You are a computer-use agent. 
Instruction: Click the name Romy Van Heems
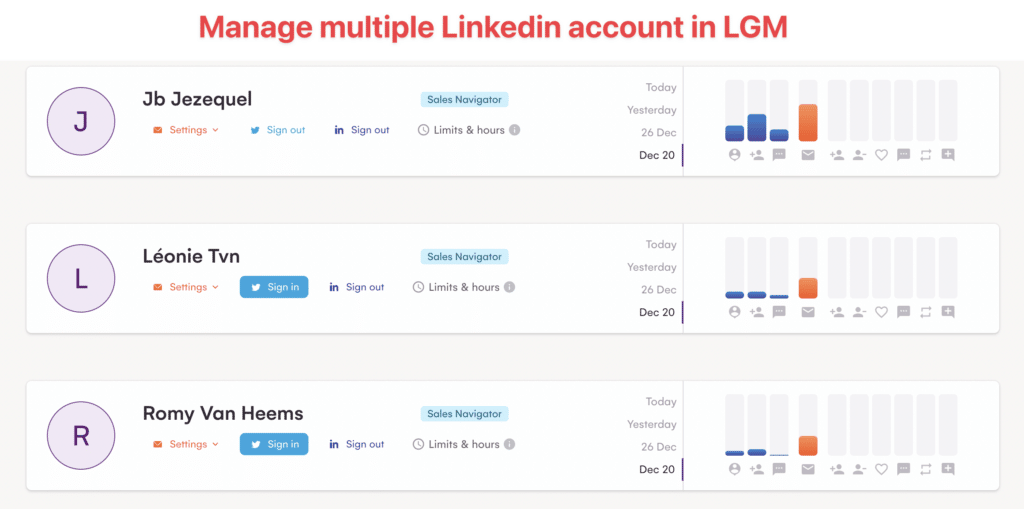pos(223,414)
